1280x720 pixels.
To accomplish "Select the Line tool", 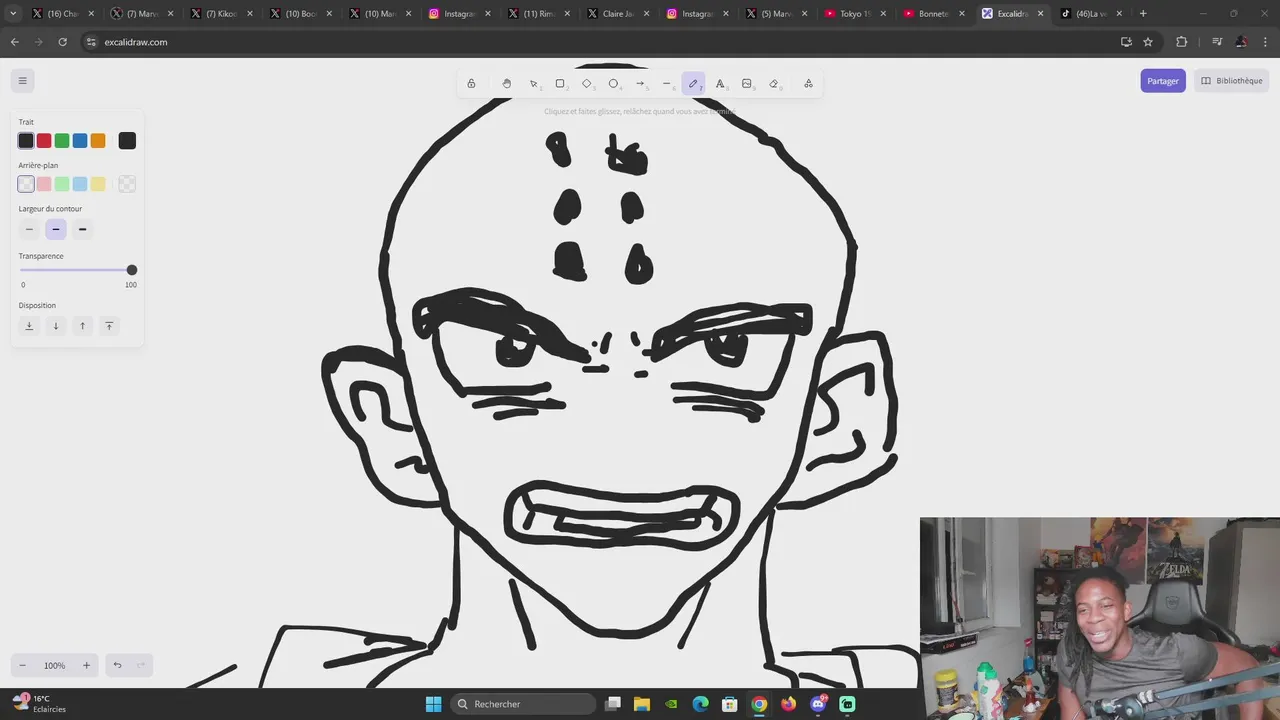I will (x=667, y=83).
